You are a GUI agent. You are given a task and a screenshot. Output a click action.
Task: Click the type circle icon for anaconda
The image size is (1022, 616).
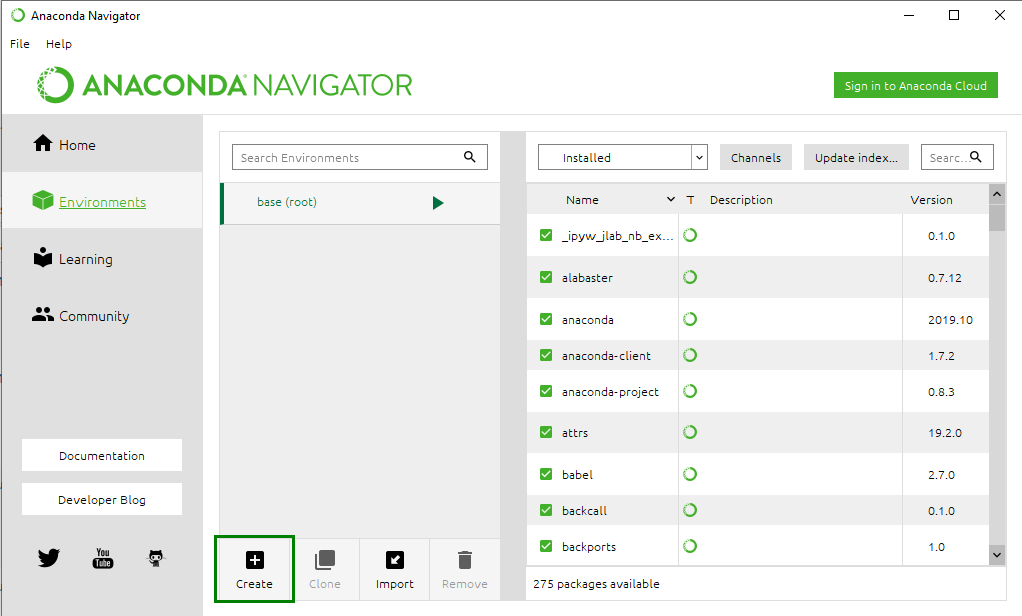coord(690,319)
